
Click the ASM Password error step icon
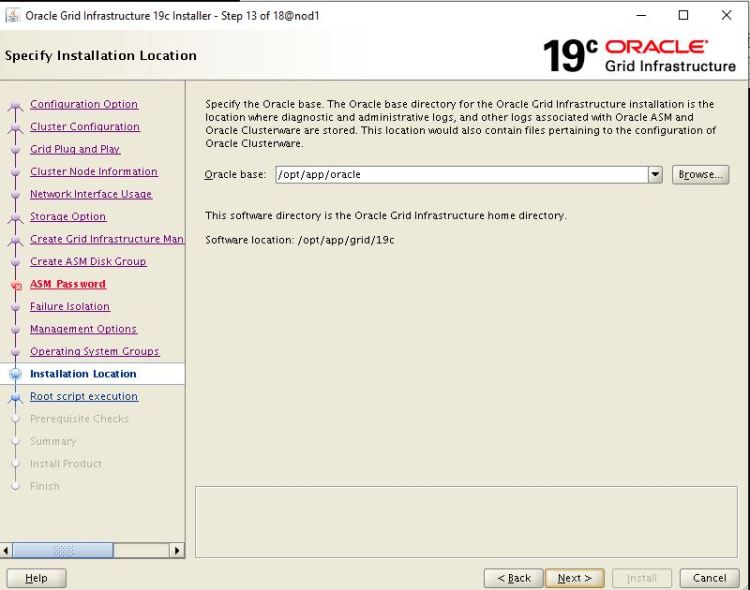15,285
